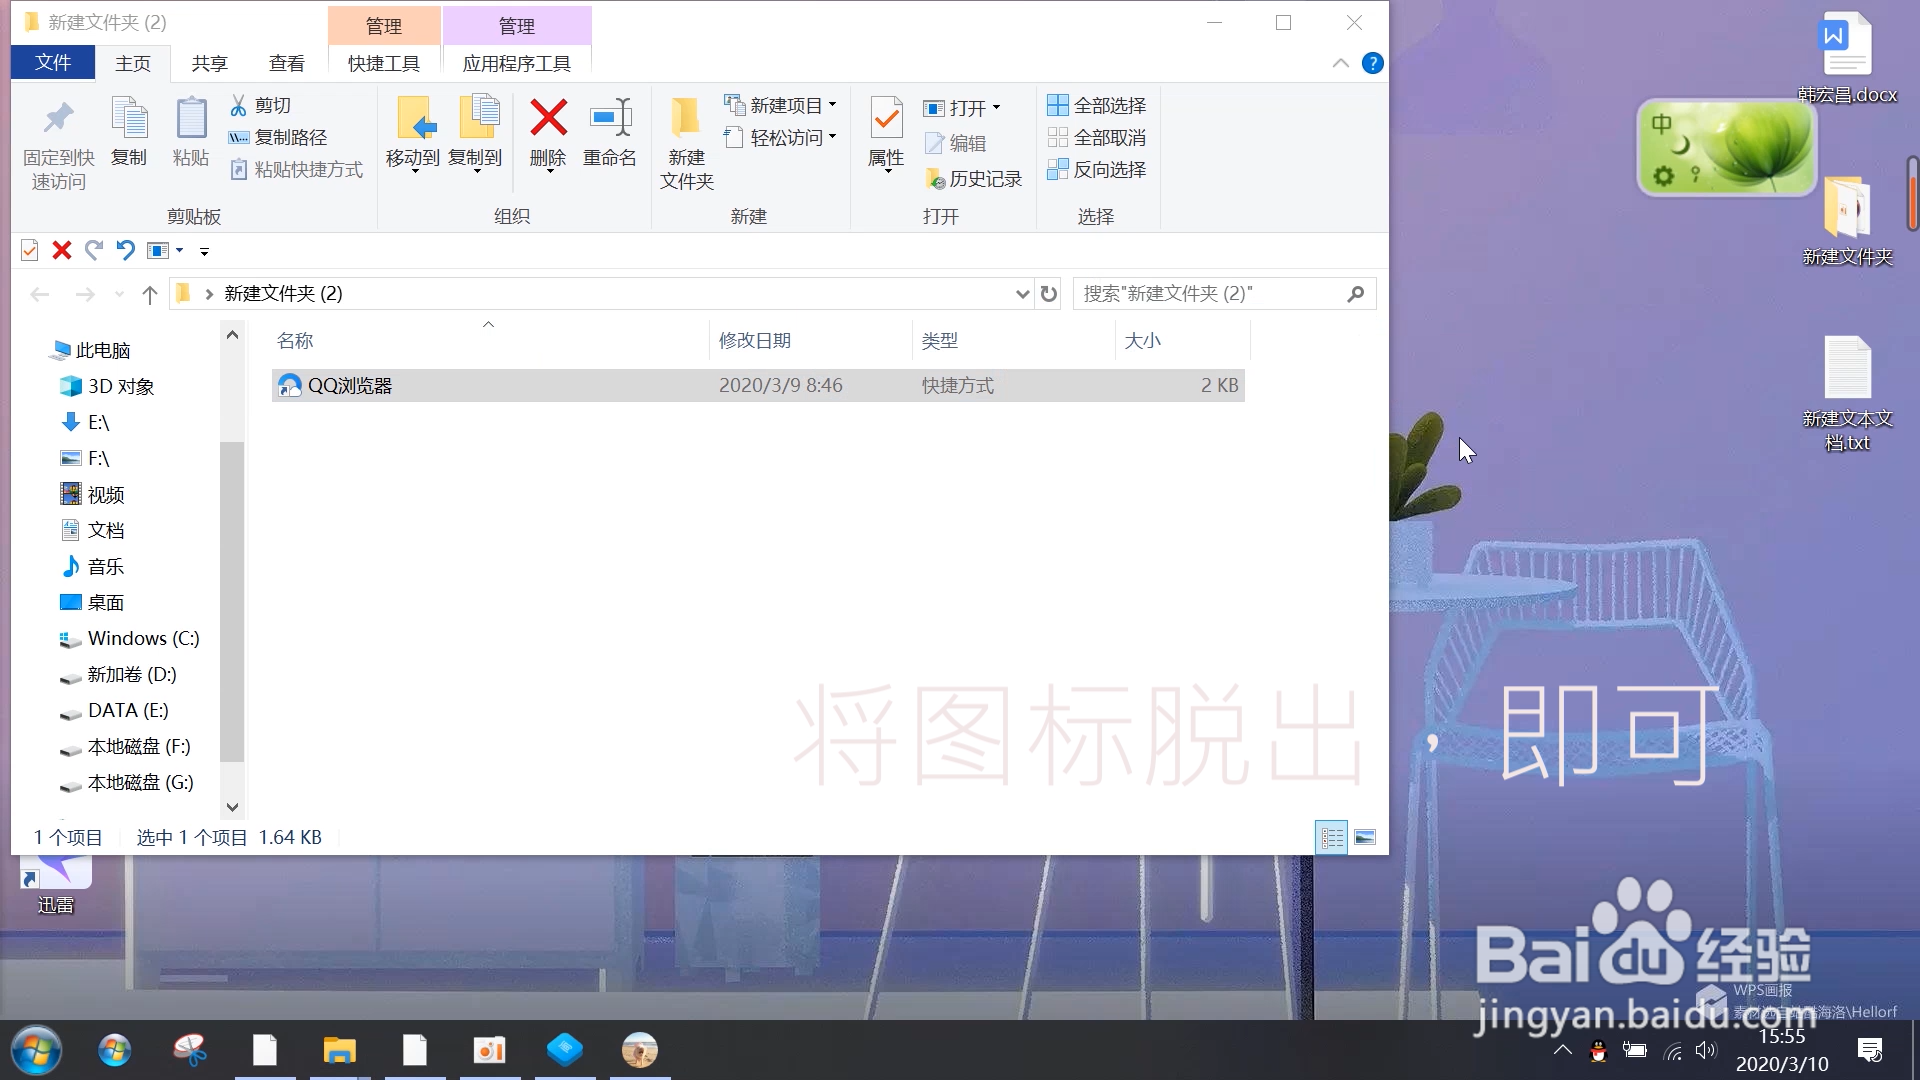Click the search box for this folder
Viewport: 1920px width, 1080px height.
click(x=1210, y=294)
